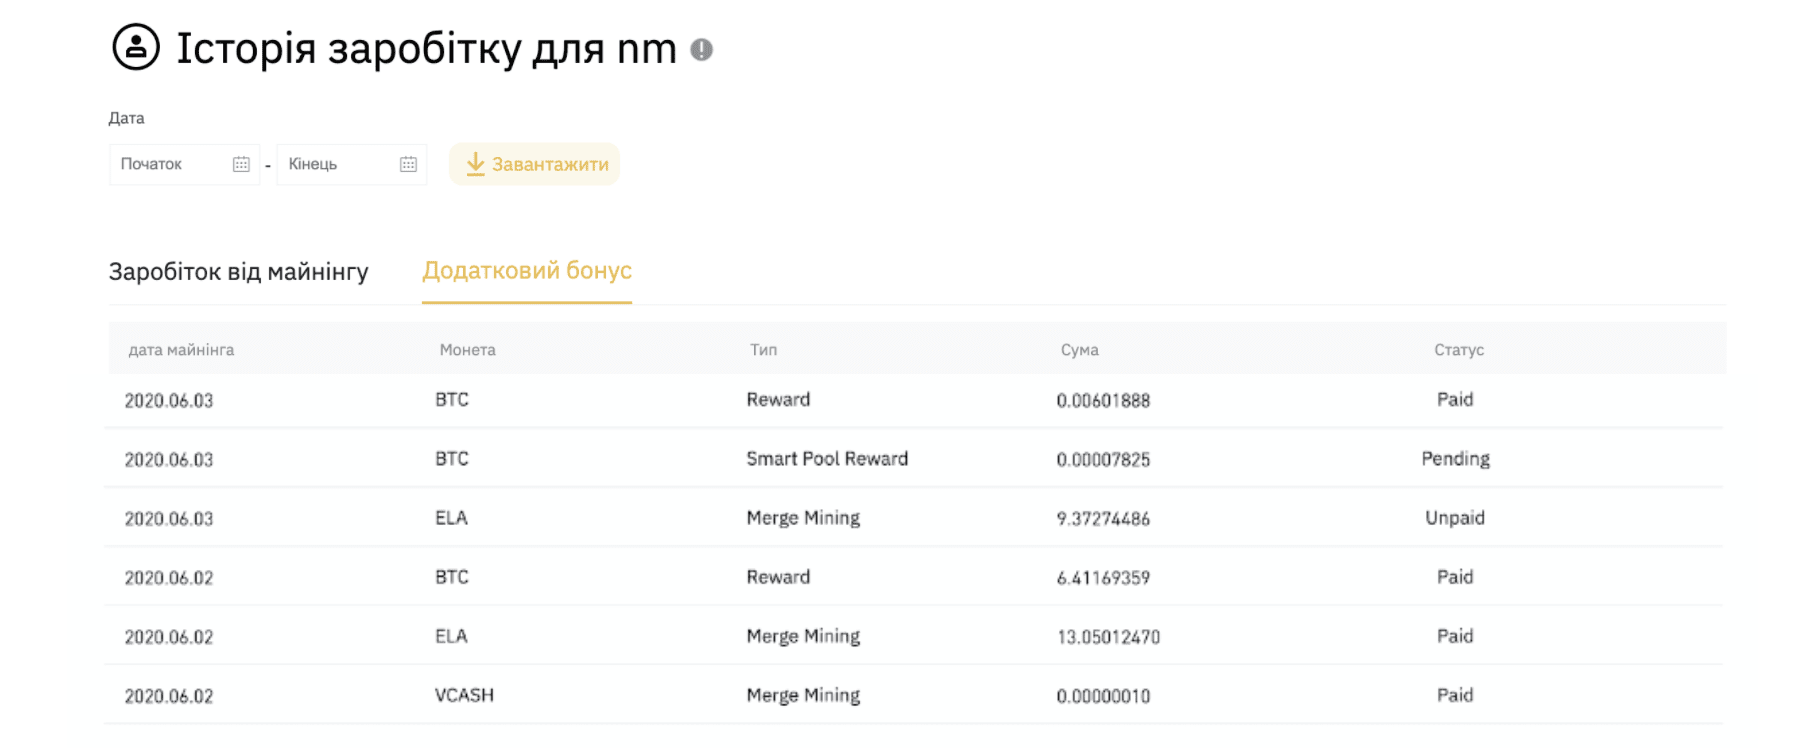Click the Завантажити download button

click(x=534, y=164)
